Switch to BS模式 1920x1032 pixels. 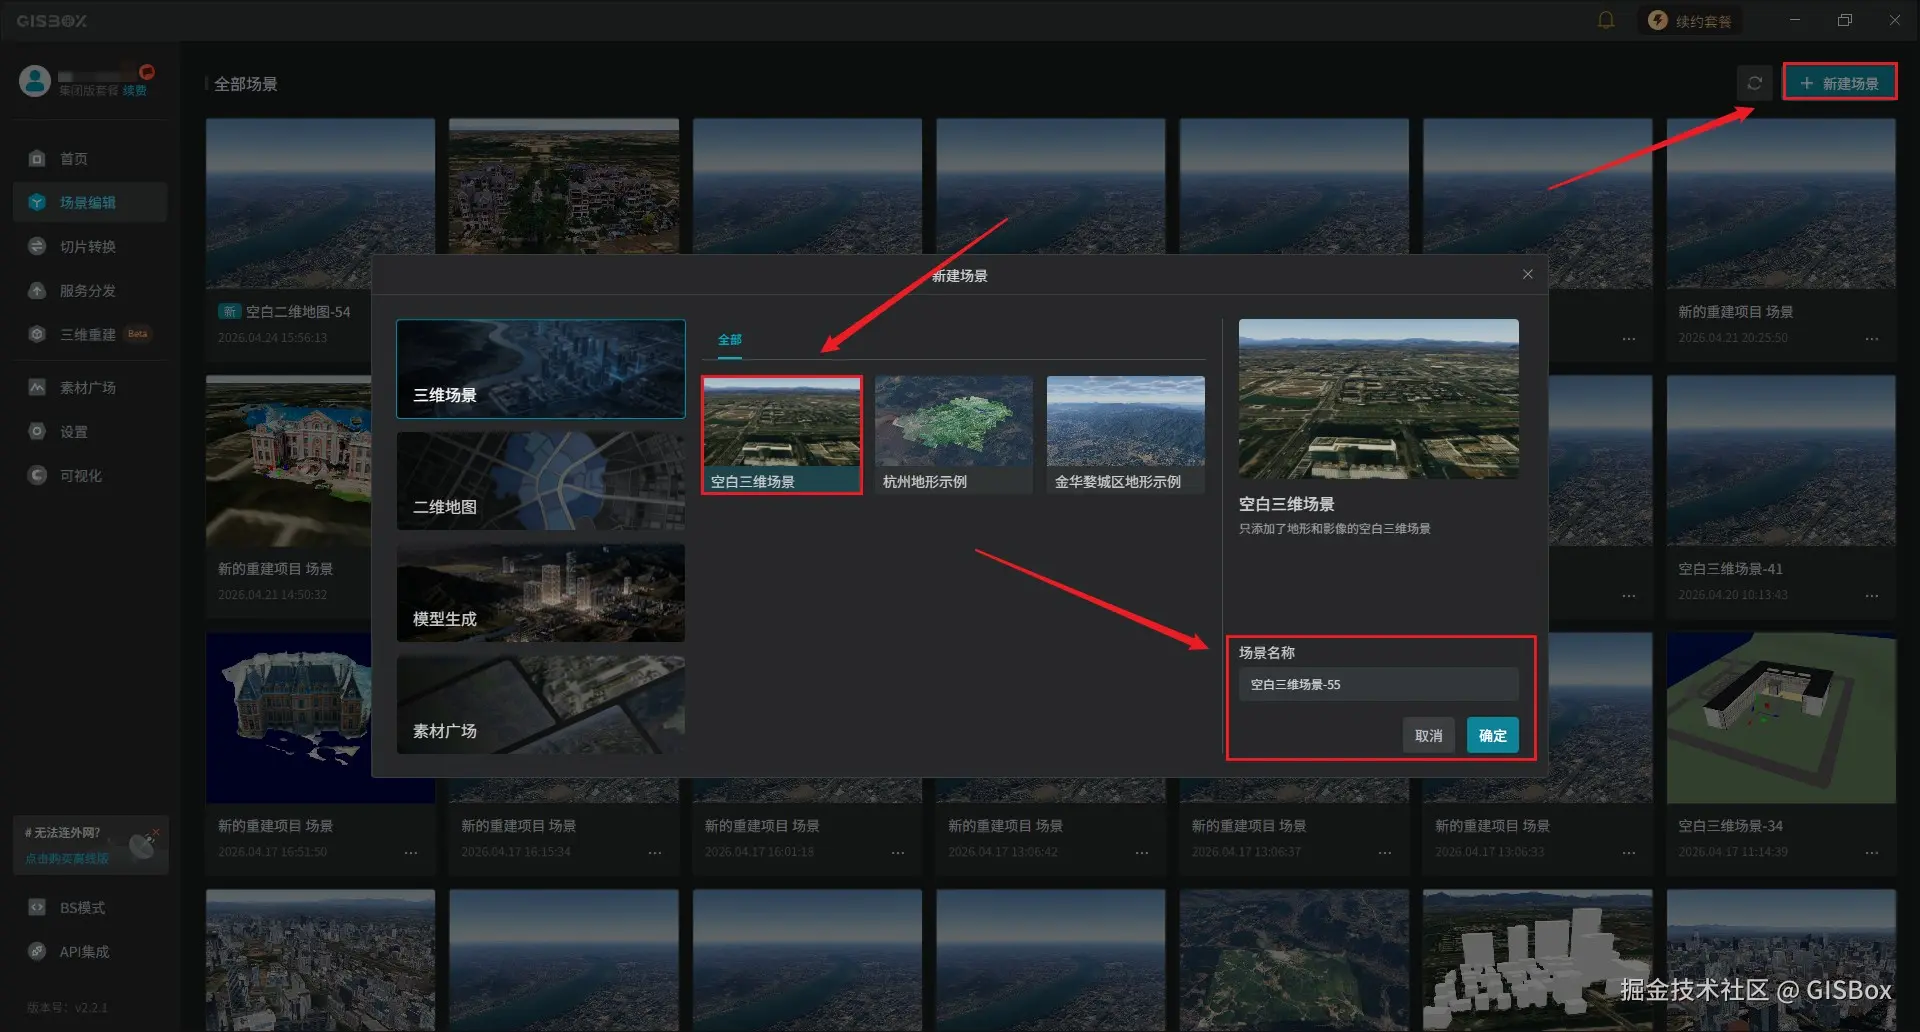[90, 908]
